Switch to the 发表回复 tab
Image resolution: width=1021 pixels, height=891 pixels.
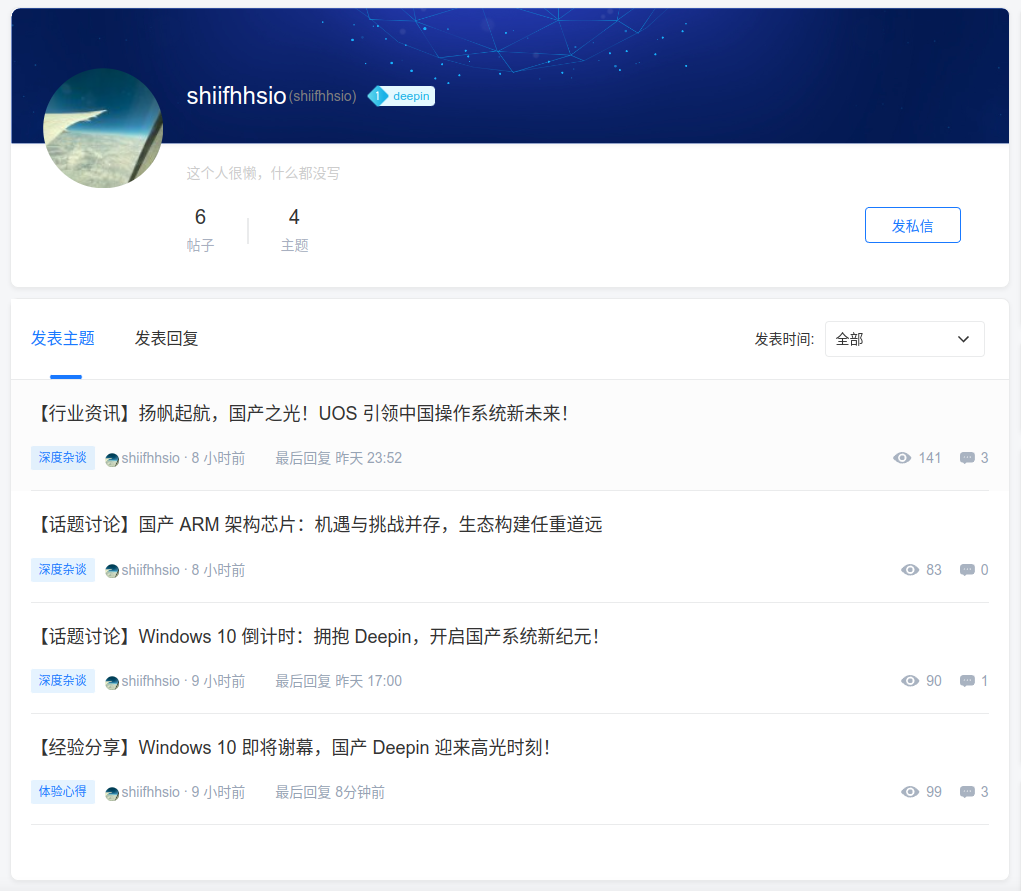pos(166,339)
